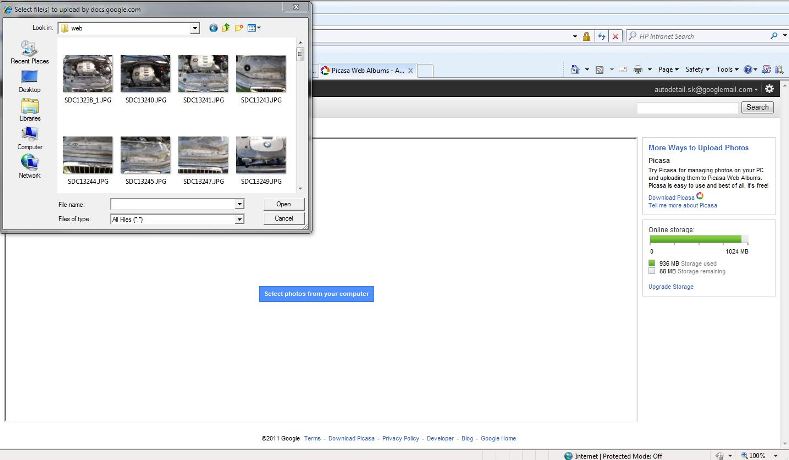This screenshot has width=789, height=460.
Task: Open the Google Home link in footer
Action: click(498, 438)
